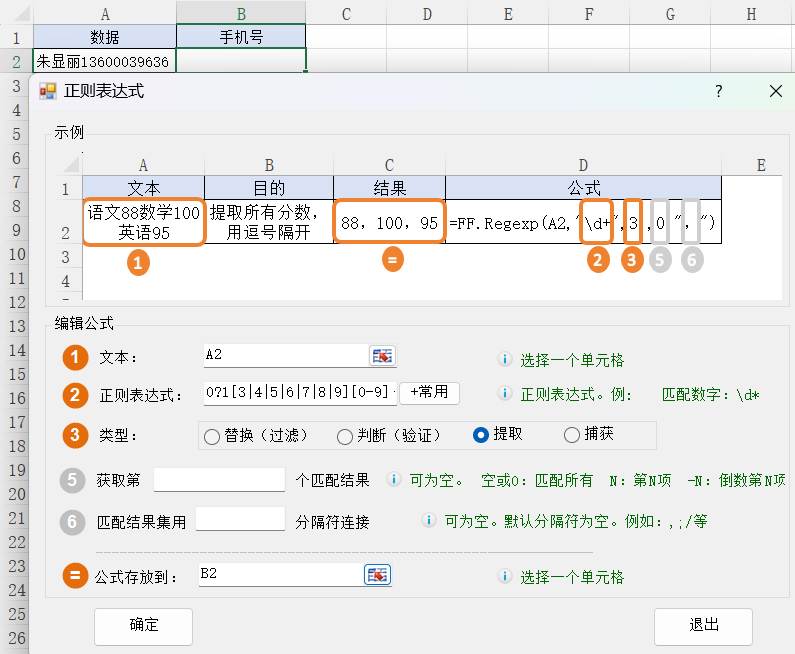Click the cell picker icon beside 公式存放到 field
Viewport: 795px width, 654px height.
377,574
